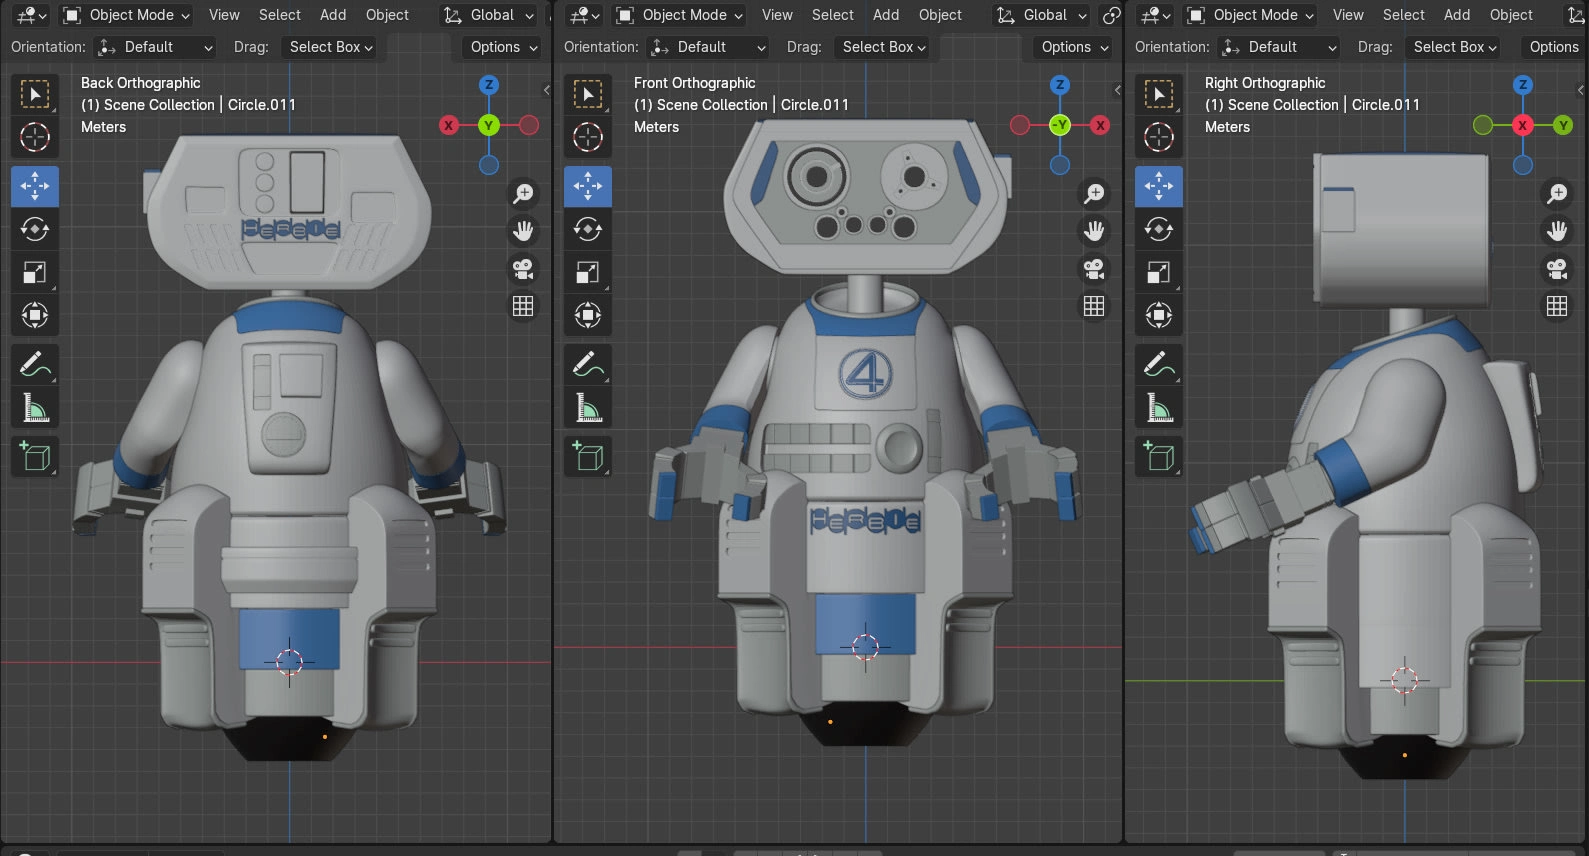The height and width of the screenshot is (856, 1589).
Task: Choose the Add Cube tool in Right view
Action: (1159, 456)
